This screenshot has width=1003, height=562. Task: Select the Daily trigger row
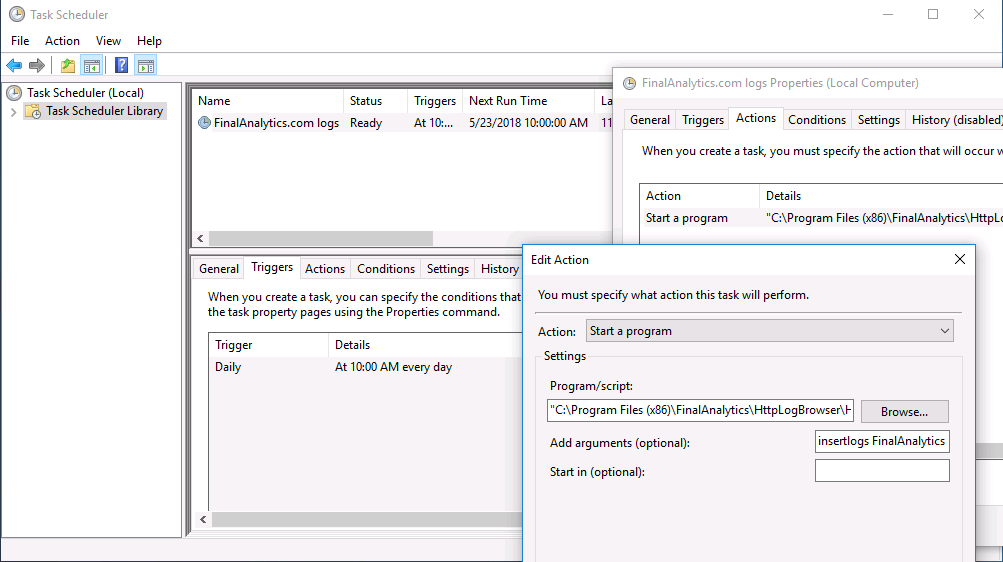[366, 367]
